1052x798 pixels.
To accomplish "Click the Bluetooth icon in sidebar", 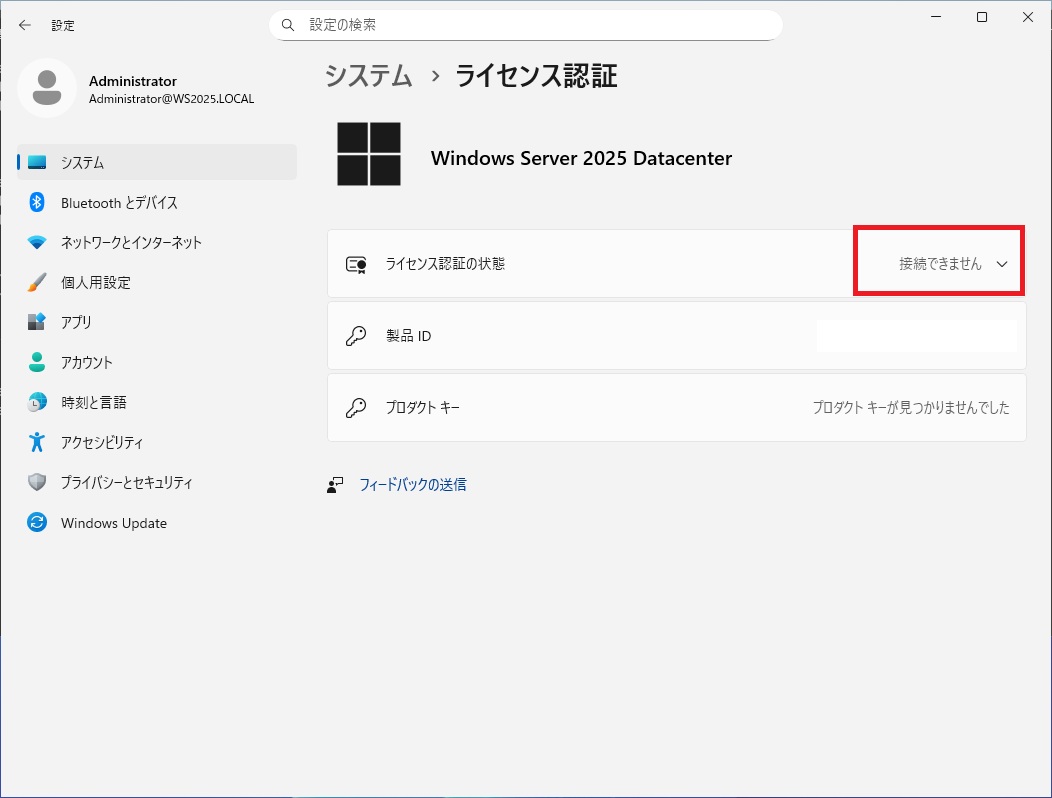I will 37,202.
